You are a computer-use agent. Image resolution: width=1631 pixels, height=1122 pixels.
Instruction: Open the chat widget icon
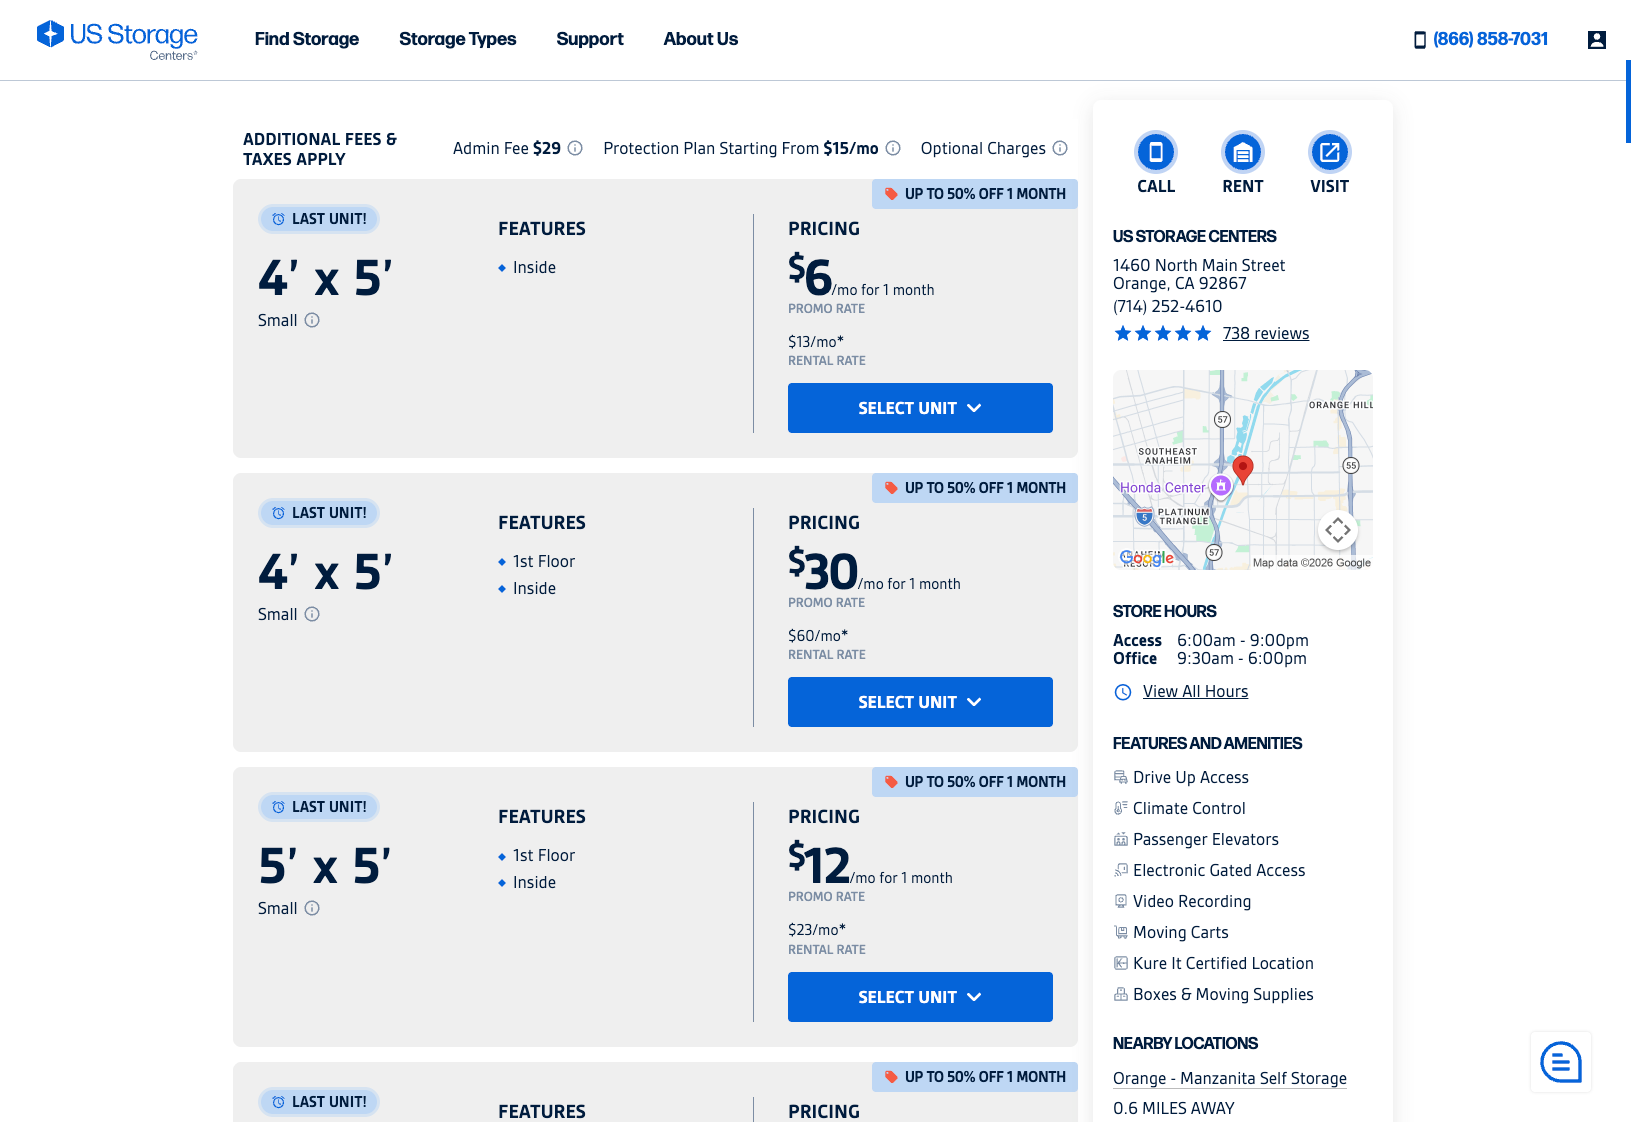(x=1560, y=1062)
